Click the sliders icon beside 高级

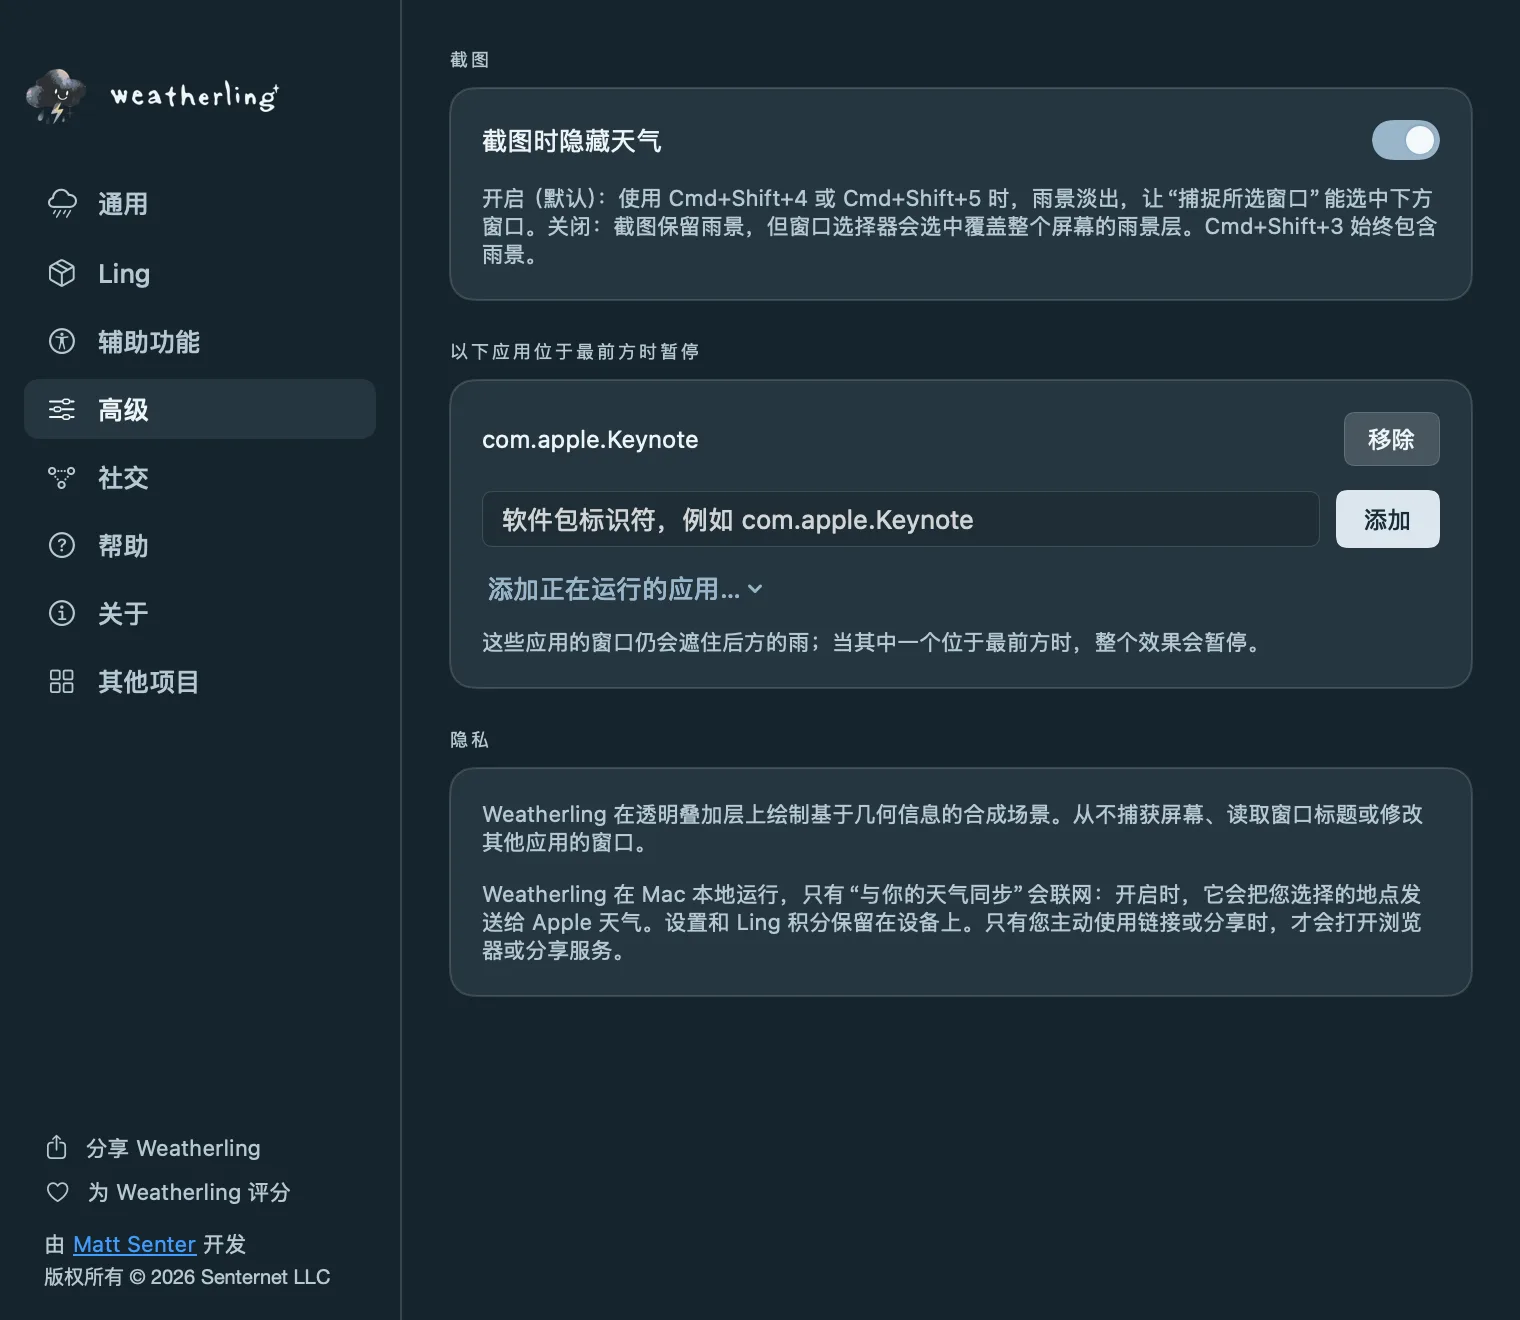point(62,409)
